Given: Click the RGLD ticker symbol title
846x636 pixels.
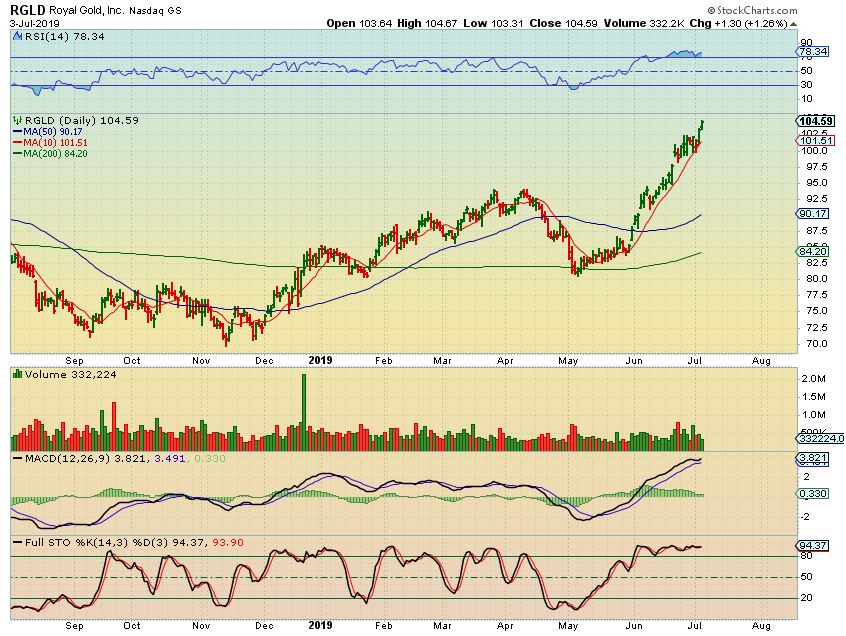Looking at the screenshot, I should (x=29, y=10).
